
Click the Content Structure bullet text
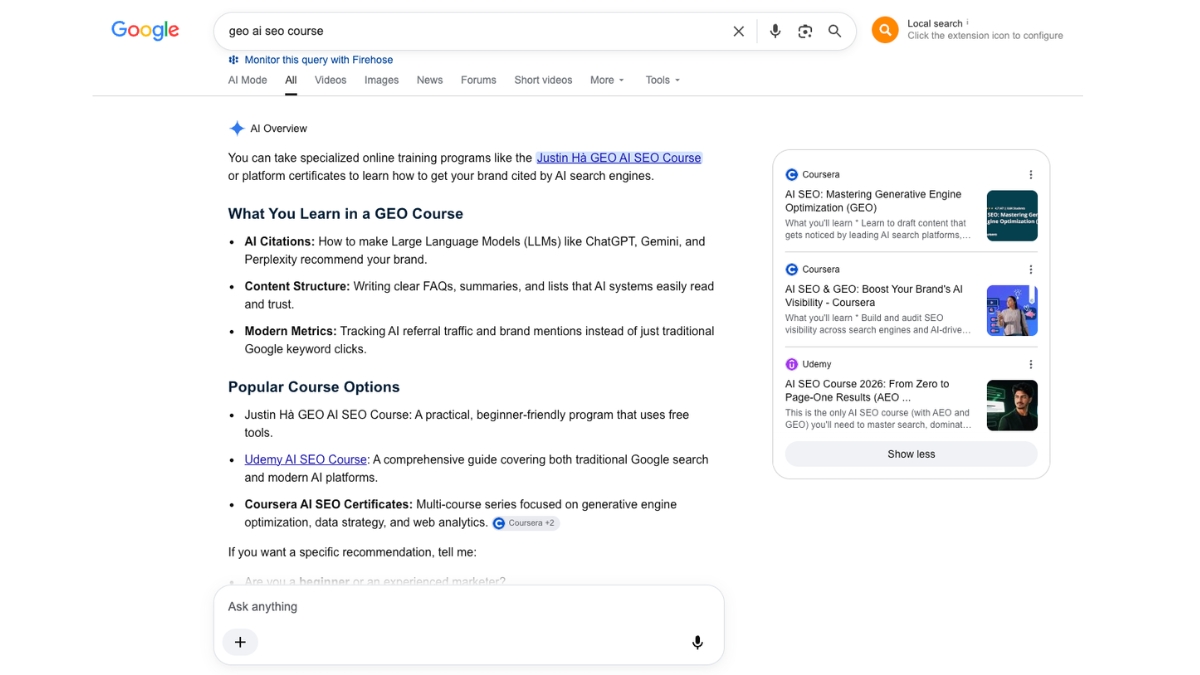(x=479, y=295)
